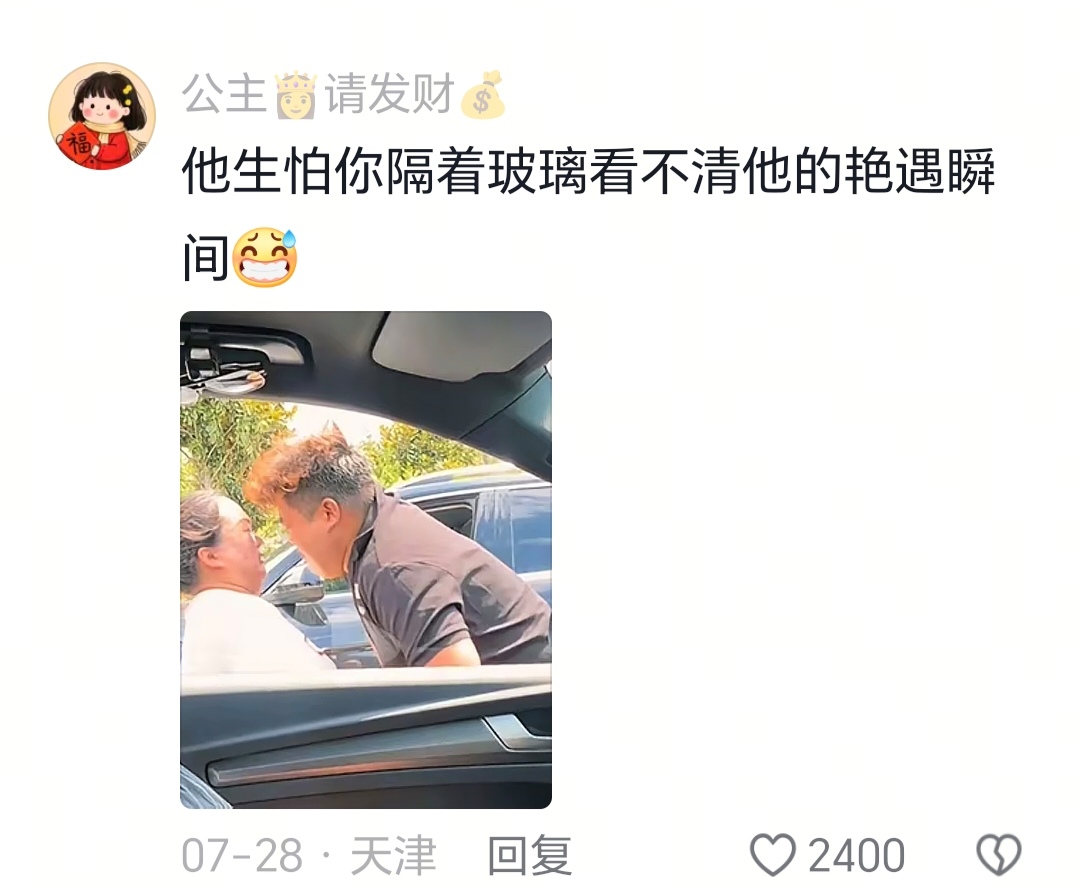Click the 07-28 date stamp
Viewport: 1080px width, 887px height.
coord(242,855)
